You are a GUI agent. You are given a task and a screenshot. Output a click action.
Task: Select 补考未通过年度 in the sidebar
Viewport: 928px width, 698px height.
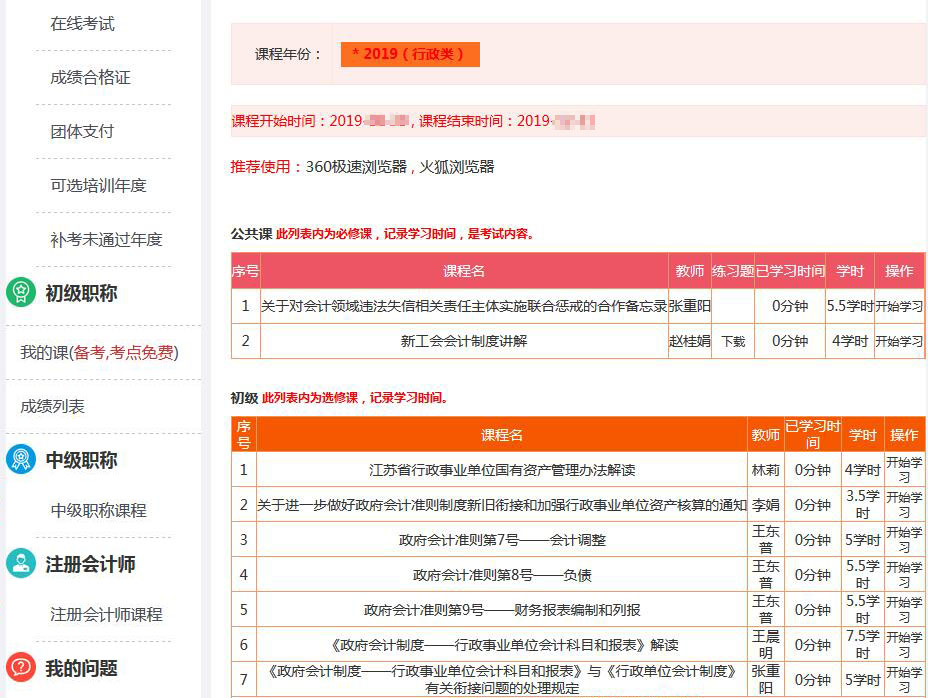[x=106, y=239]
